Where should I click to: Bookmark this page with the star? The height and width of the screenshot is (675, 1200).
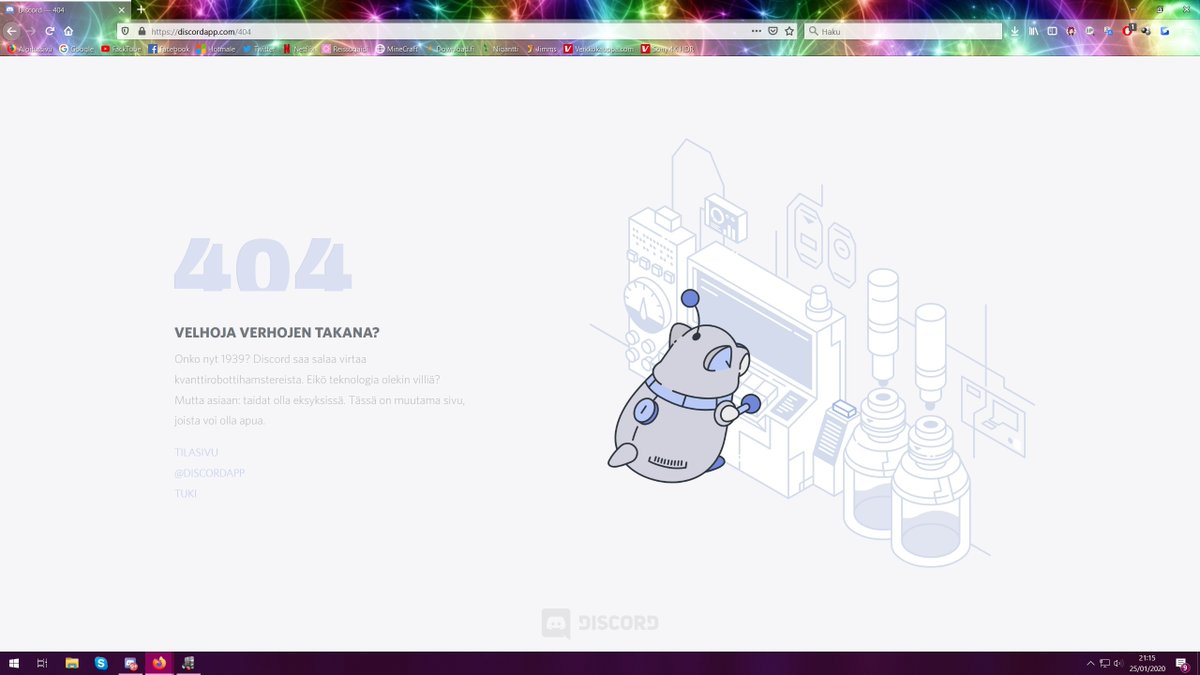click(789, 31)
